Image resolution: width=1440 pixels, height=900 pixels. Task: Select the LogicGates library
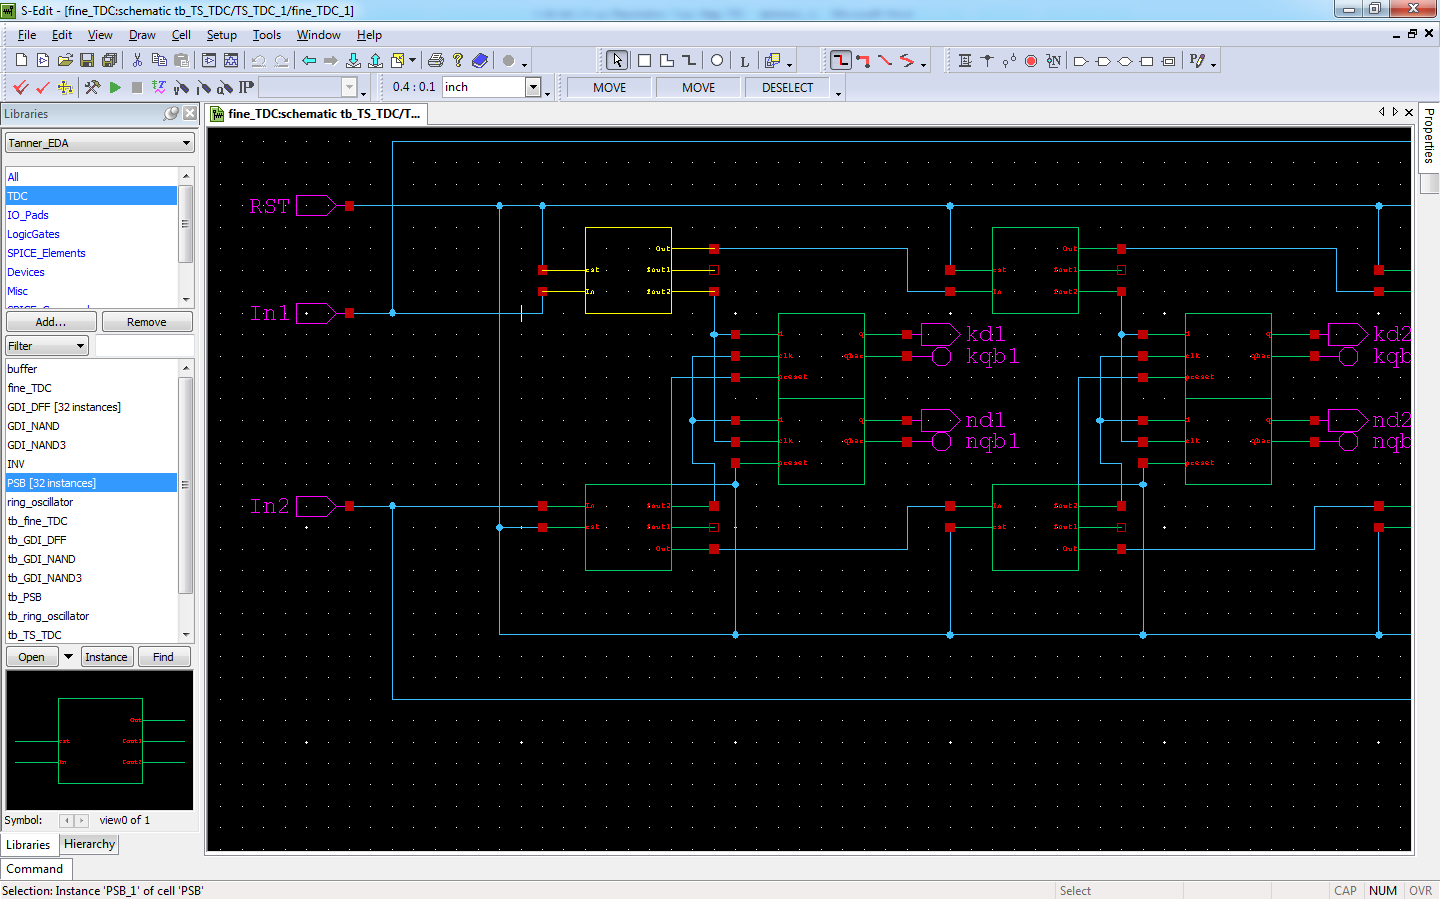[91, 234]
